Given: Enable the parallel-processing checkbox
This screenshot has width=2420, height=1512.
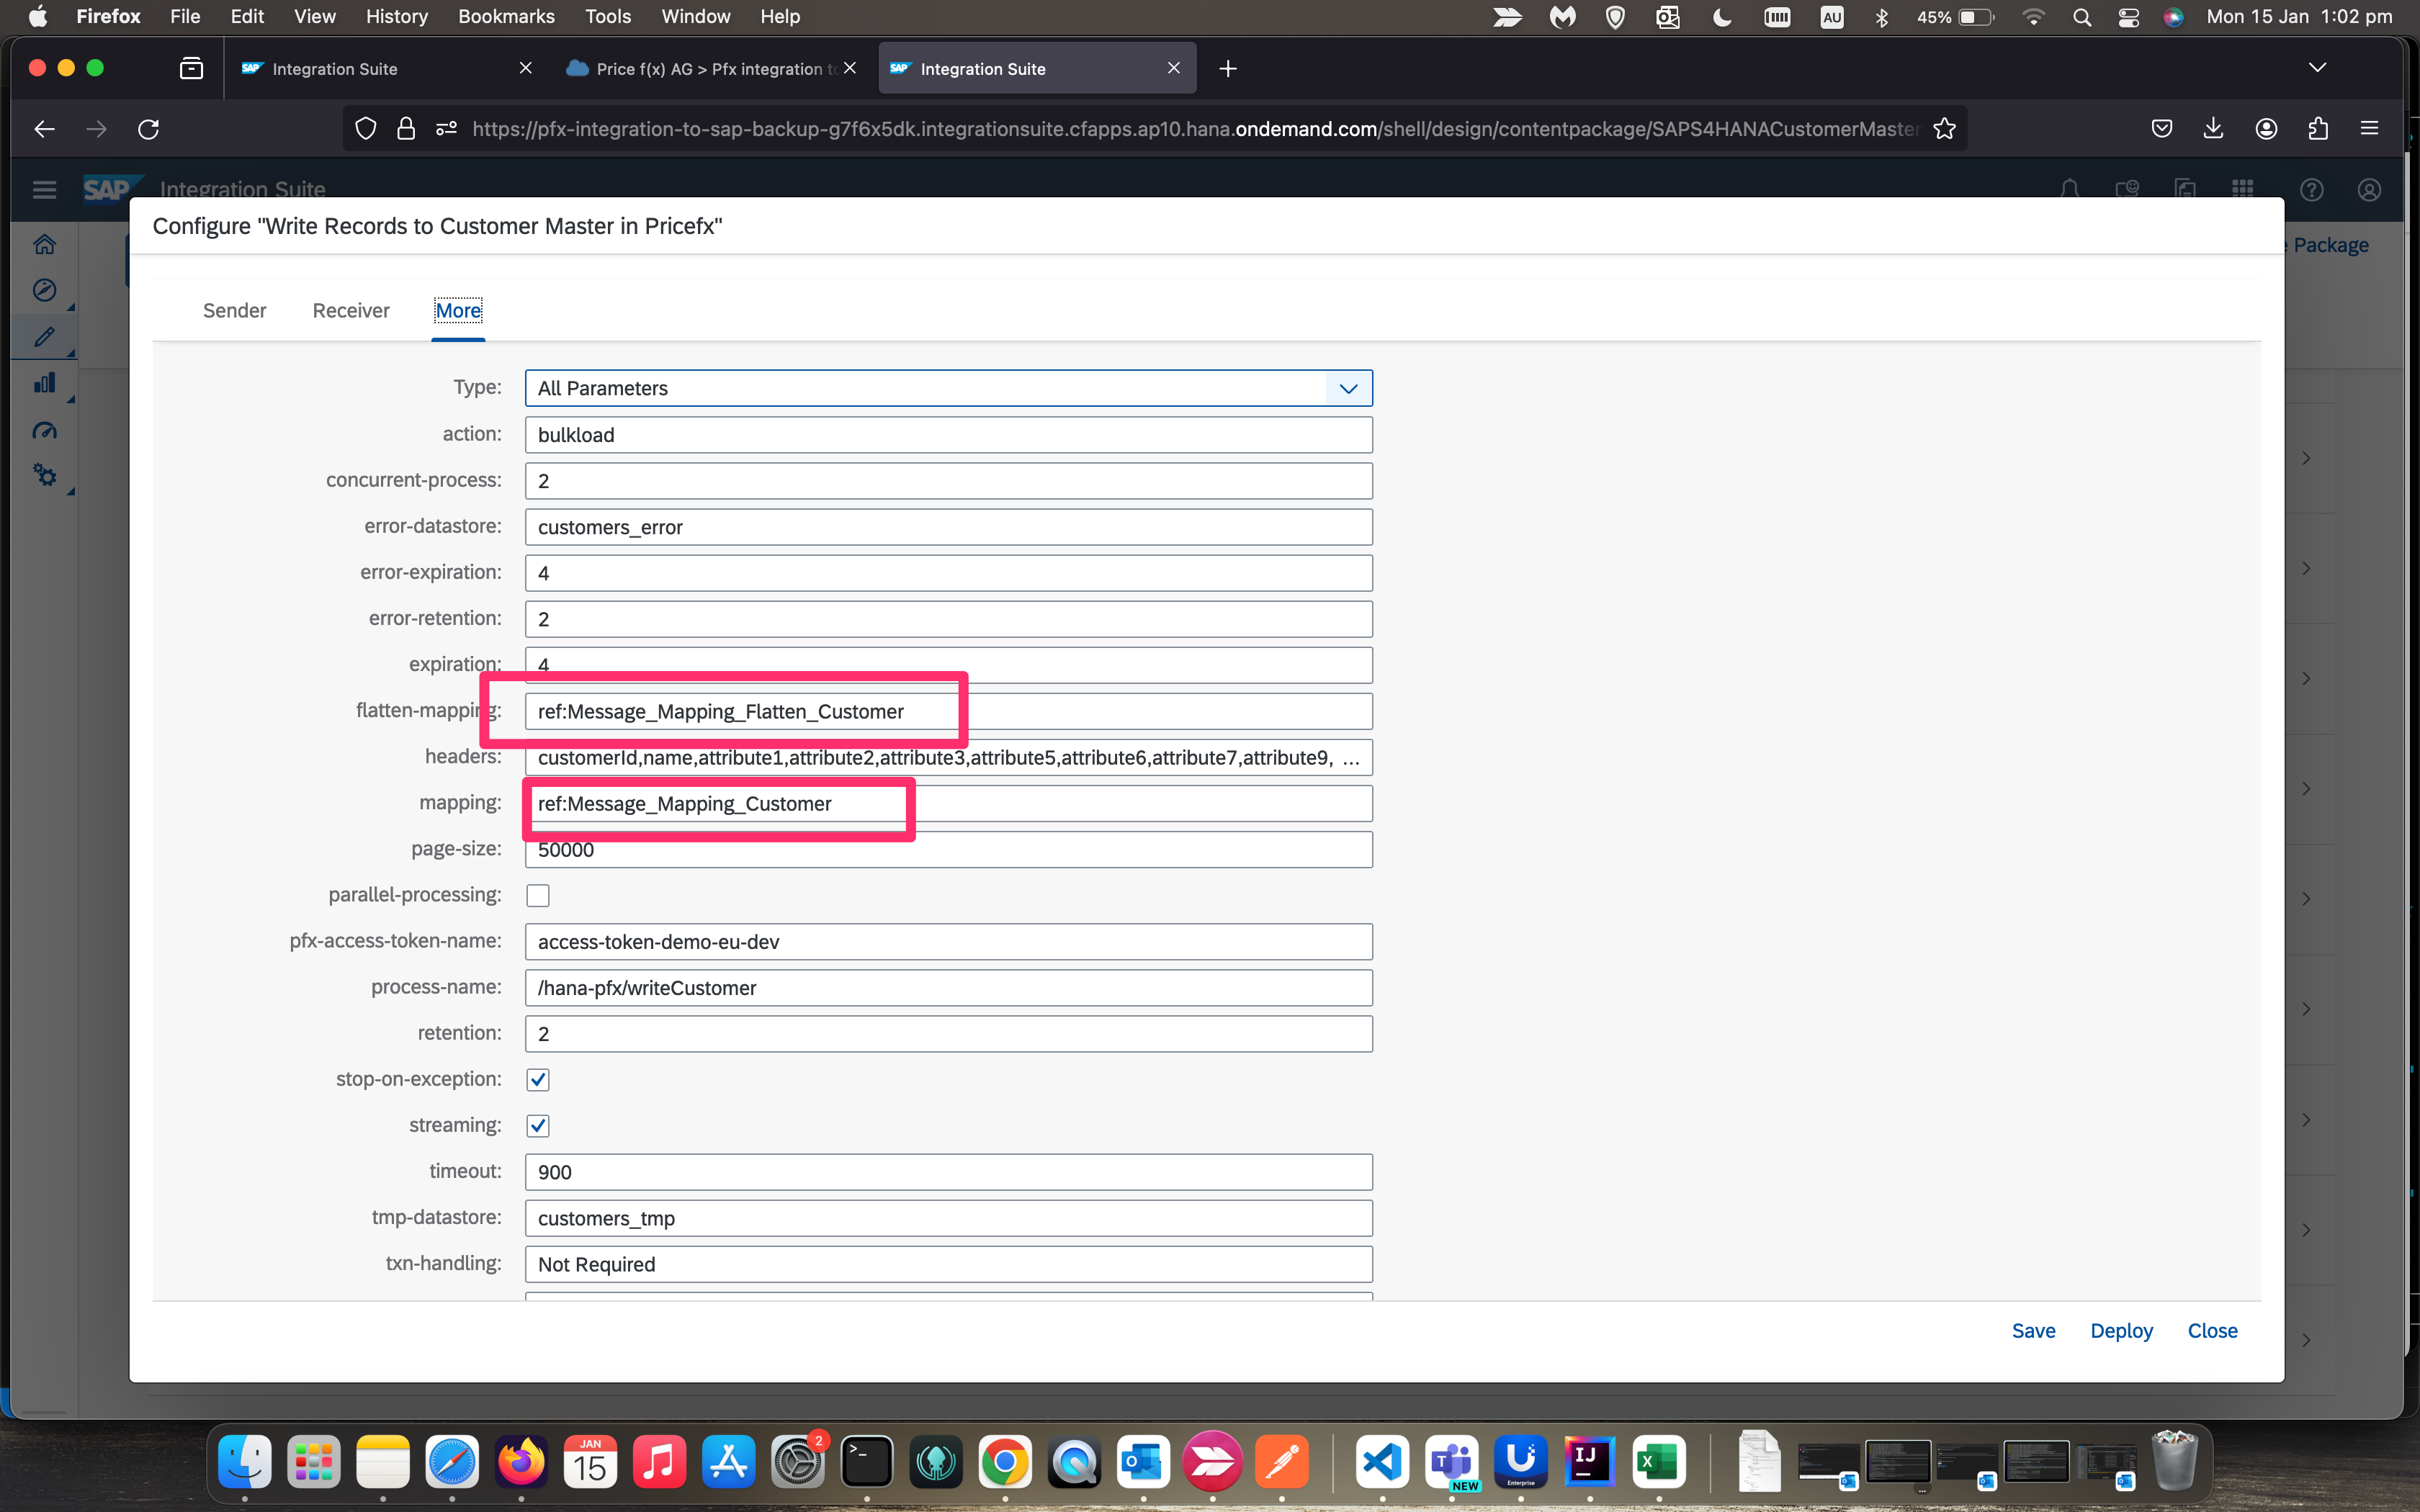Looking at the screenshot, I should coord(538,896).
